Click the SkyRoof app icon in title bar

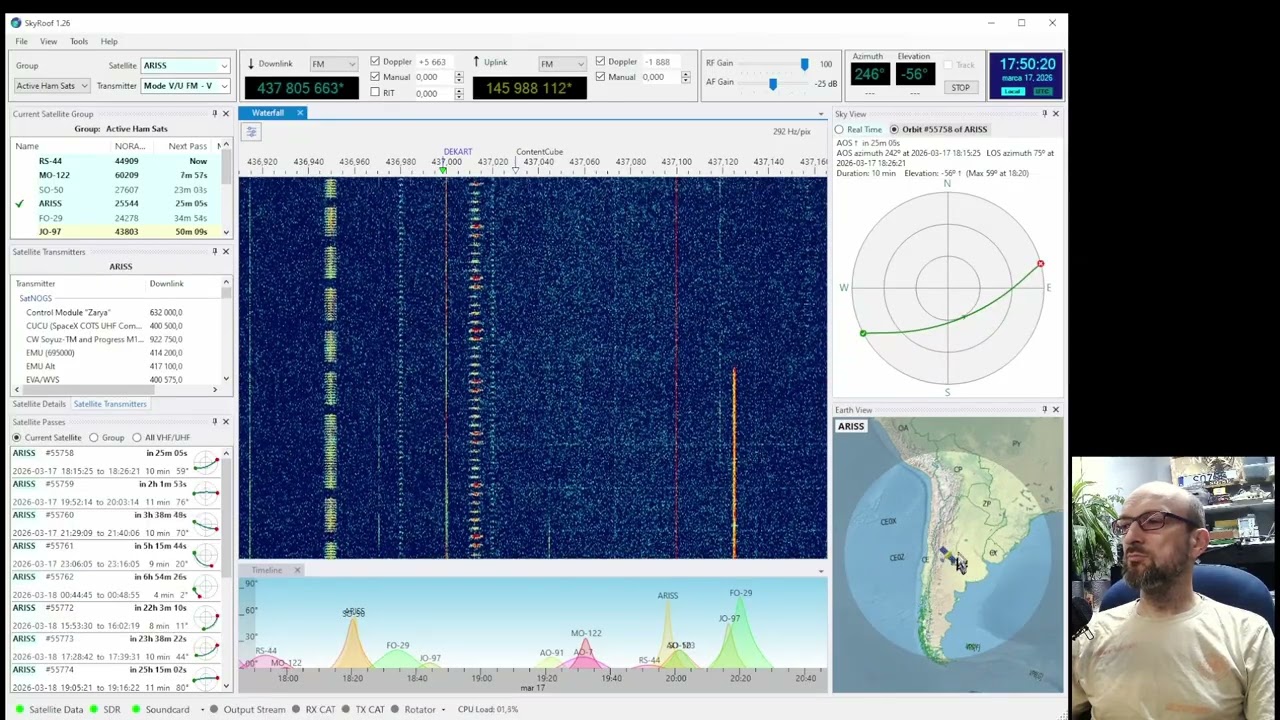click(x=15, y=22)
